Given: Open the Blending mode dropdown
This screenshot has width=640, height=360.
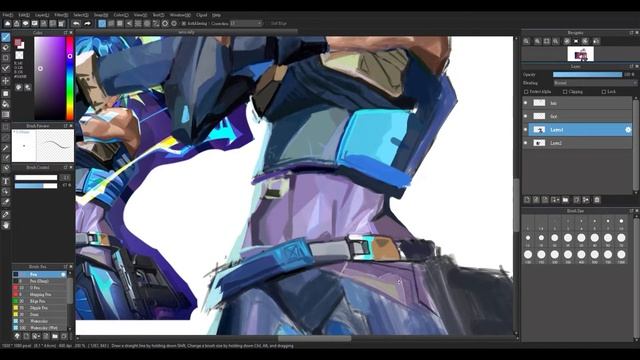Looking at the screenshot, I should [595, 83].
